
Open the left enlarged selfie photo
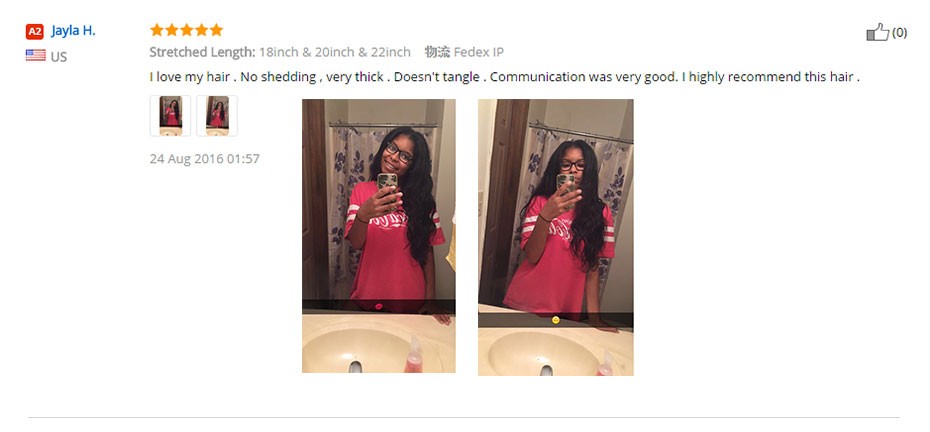(x=379, y=236)
